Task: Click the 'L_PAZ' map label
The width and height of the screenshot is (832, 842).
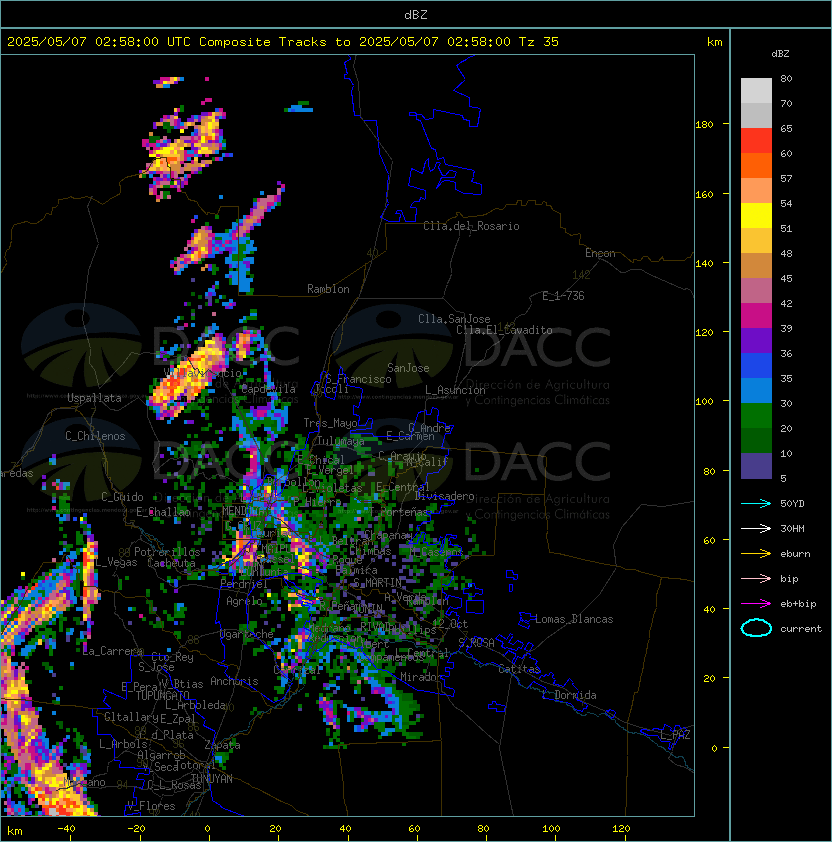Action: [x=675, y=735]
